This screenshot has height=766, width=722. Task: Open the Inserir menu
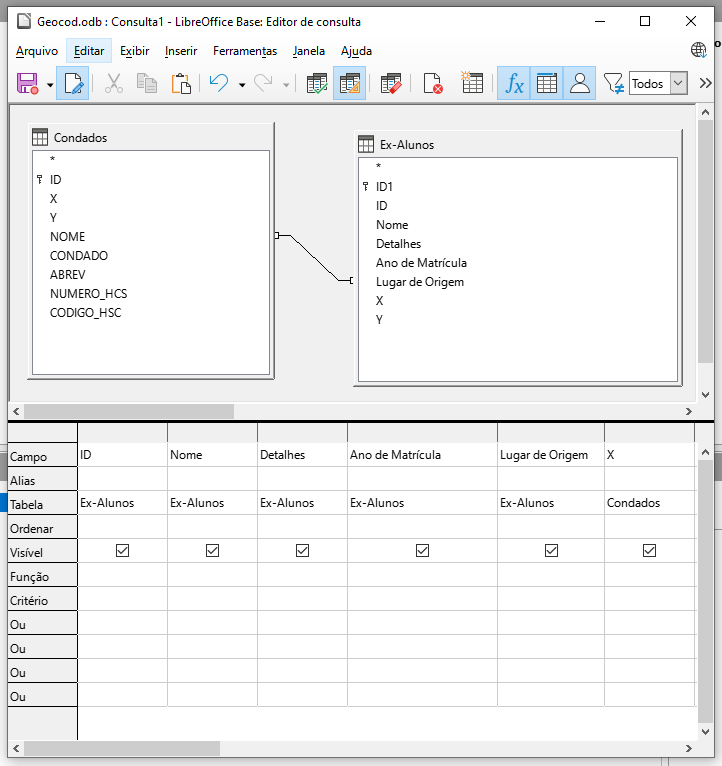click(181, 51)
